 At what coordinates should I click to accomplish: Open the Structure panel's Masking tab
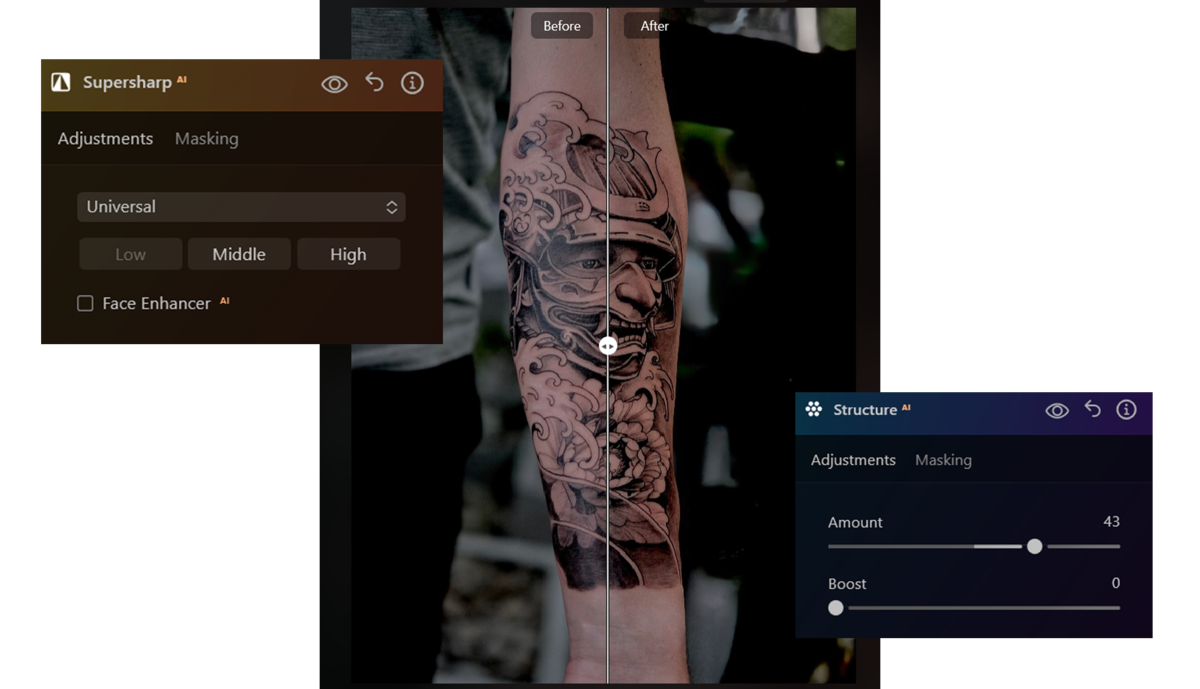pos(943,460)
